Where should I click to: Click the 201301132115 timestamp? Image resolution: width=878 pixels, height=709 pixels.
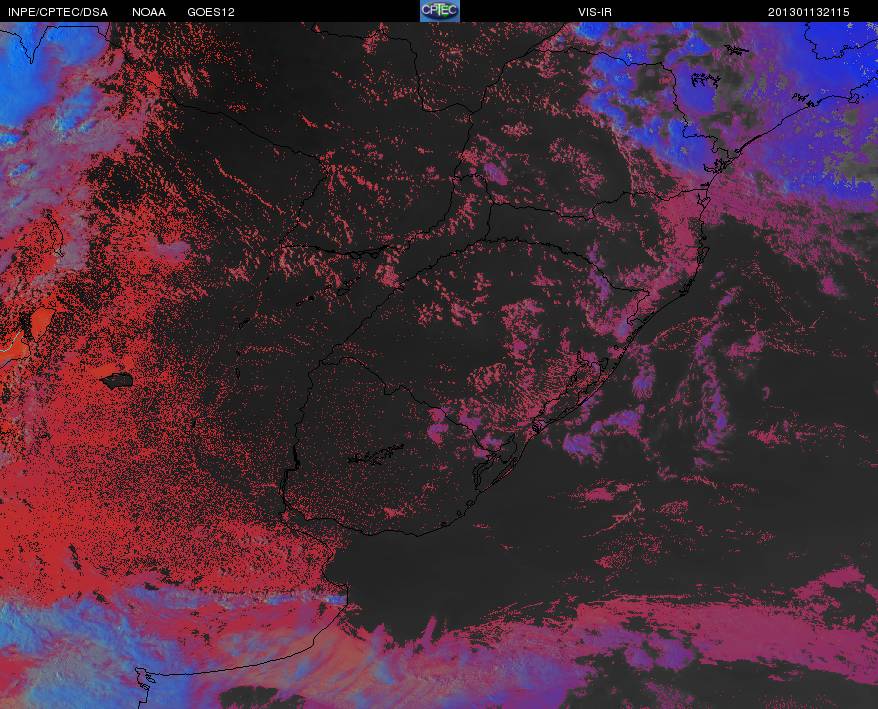tap(809, 12)
